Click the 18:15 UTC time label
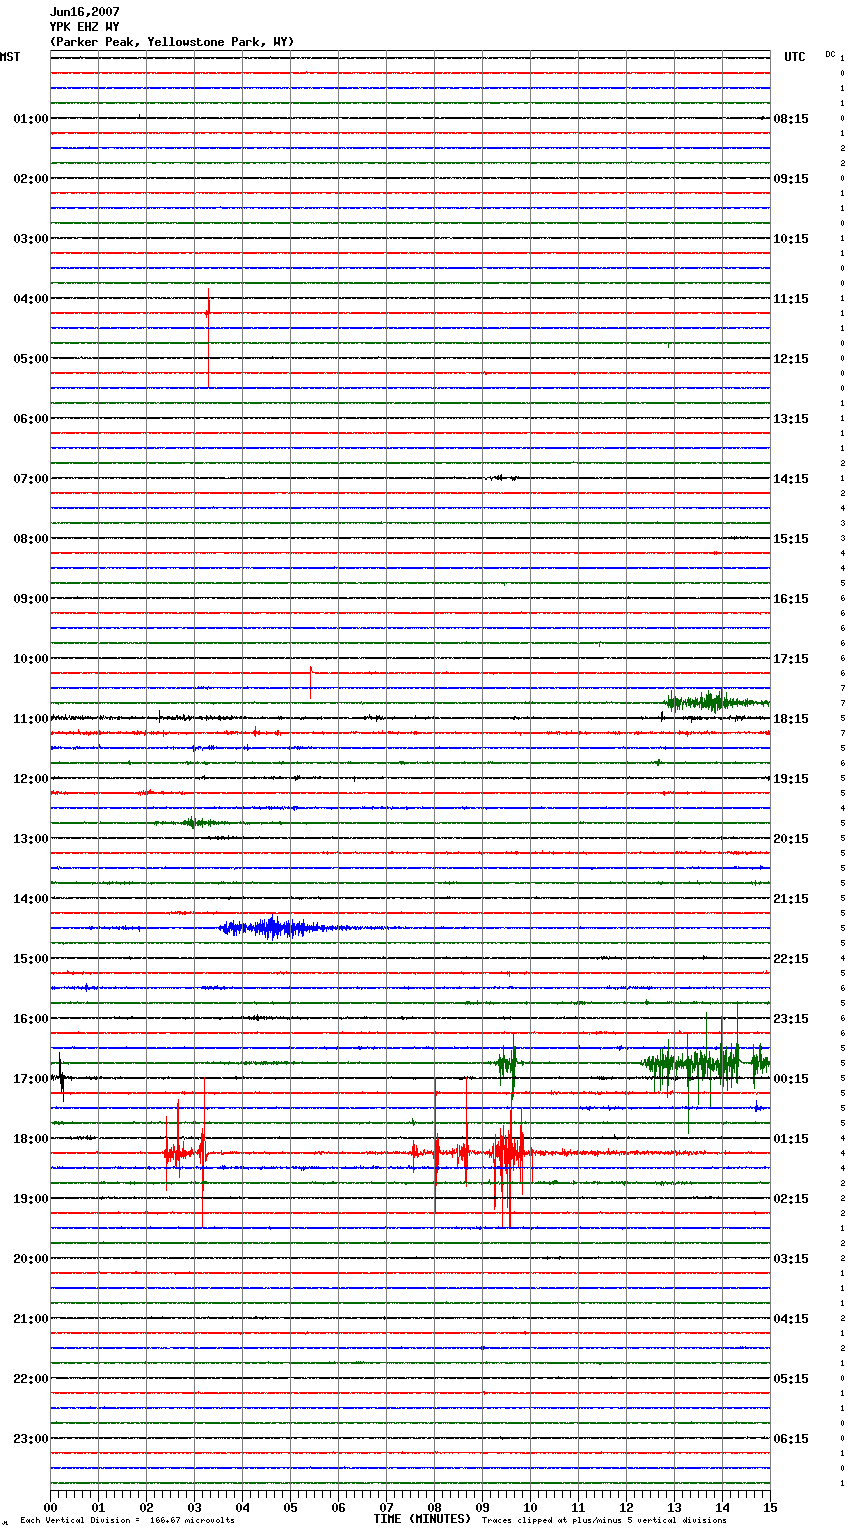Image resolution: width=850 pixels, height=1534 pixels. [791, 719]
